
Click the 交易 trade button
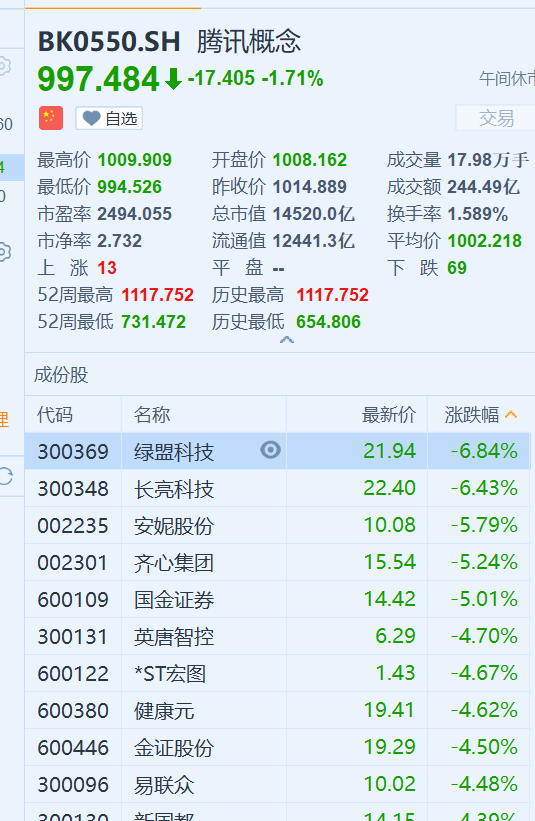[x=496, y=118]
